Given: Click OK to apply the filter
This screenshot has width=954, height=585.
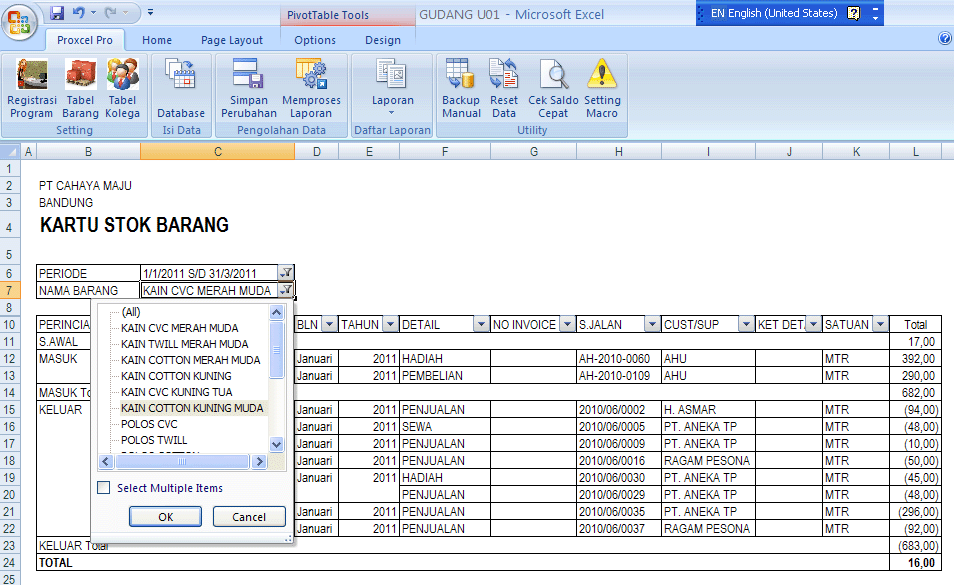Looking at the screenshot, I should 165,516.
